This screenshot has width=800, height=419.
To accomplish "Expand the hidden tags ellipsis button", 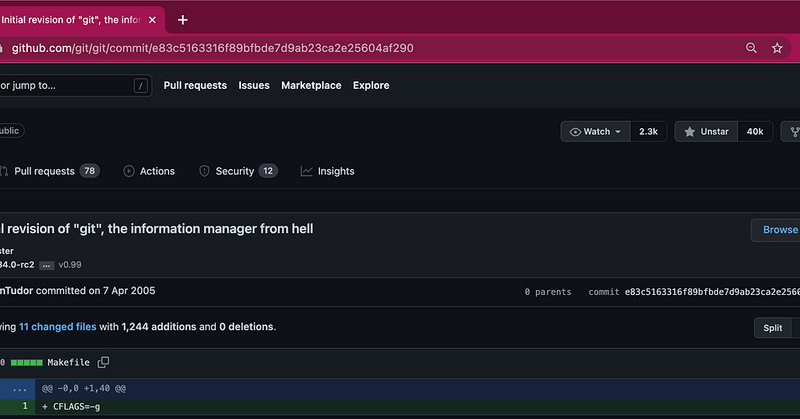I will pyautogui.click(x=46, y=265).
